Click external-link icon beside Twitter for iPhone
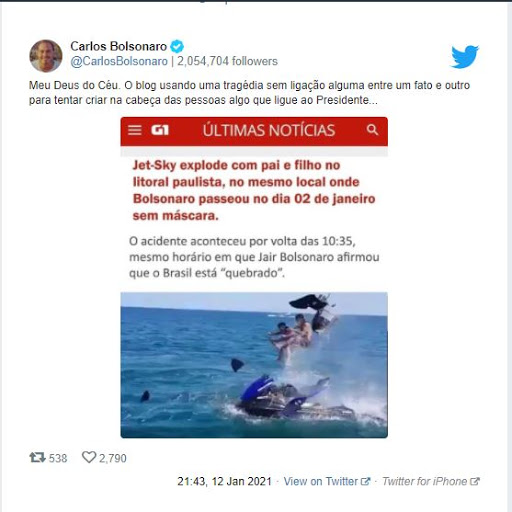Viewport: 512px width, 512px height. pos(475,481)
